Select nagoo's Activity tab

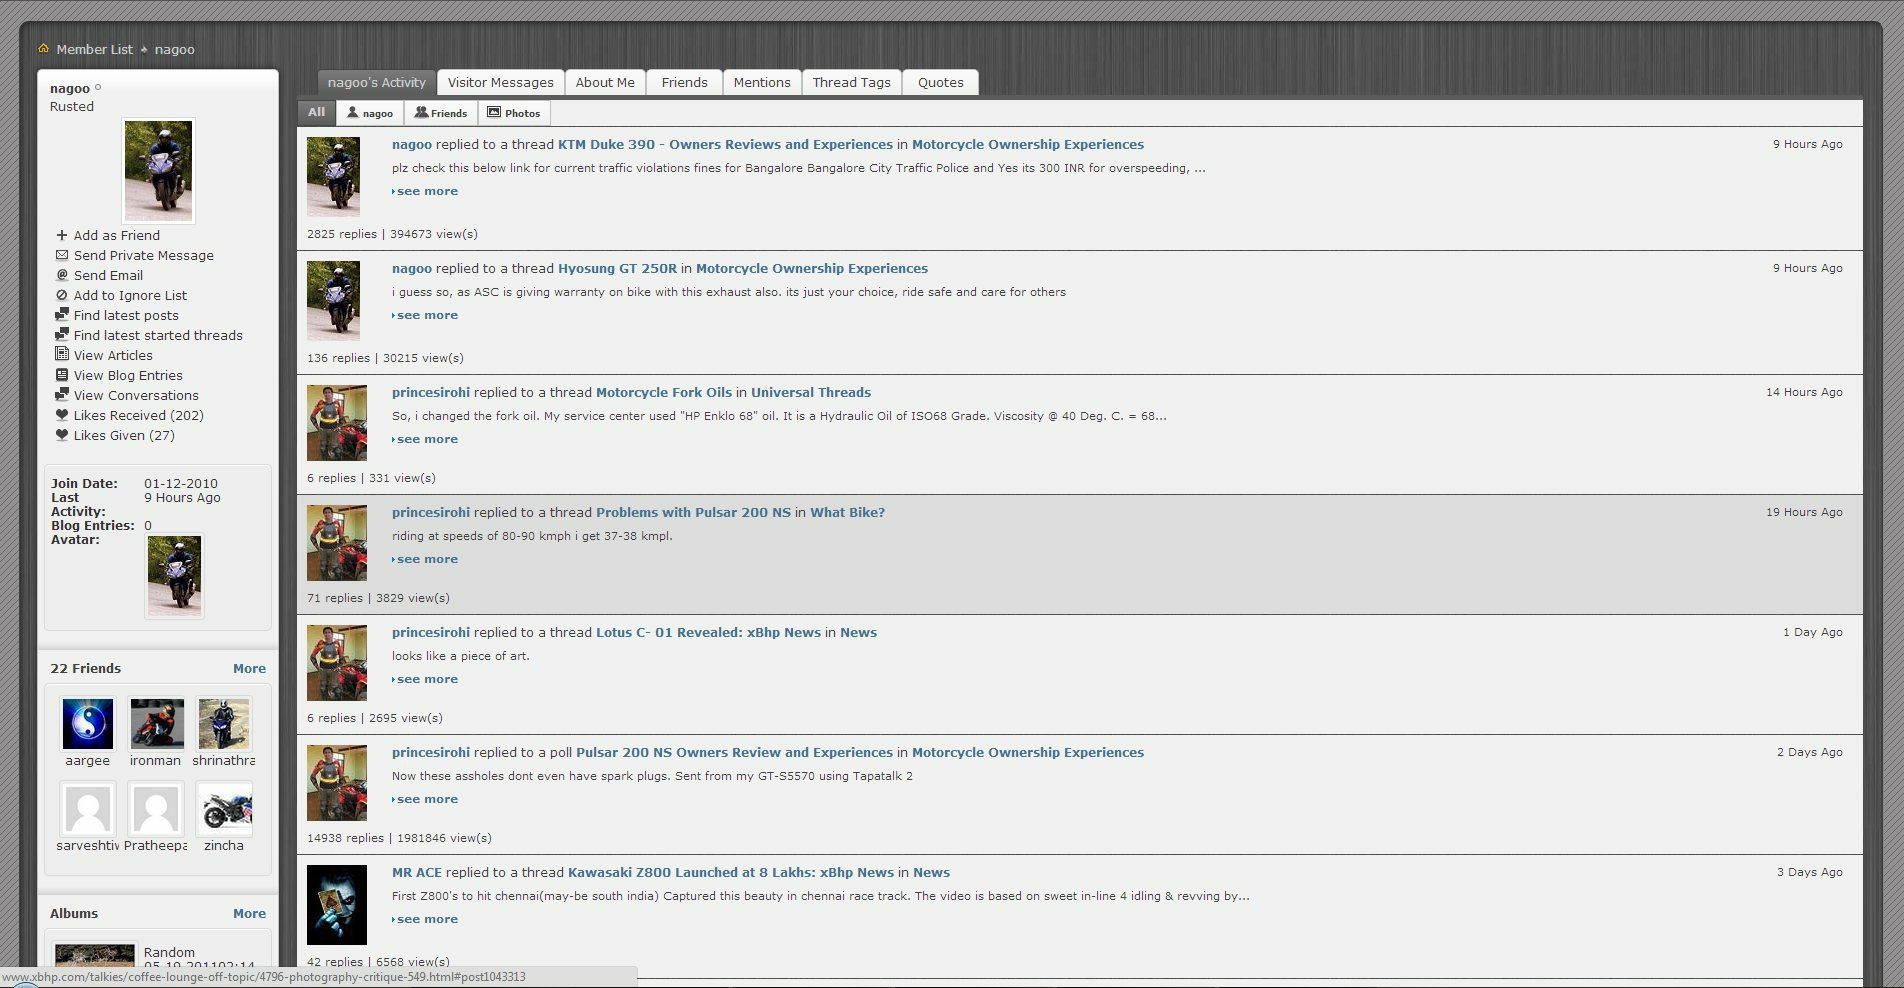[x=377, y=82]
